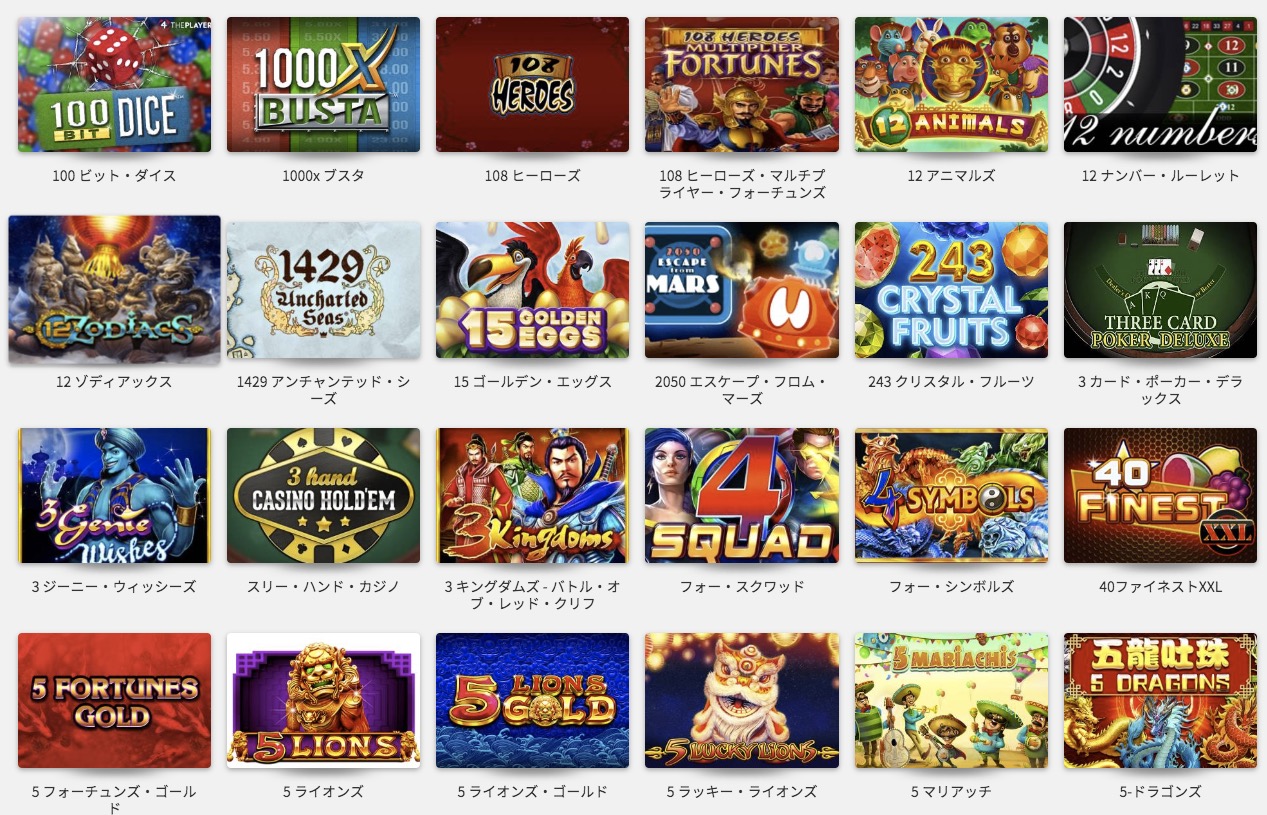1267x815 pixels.
Task: Open 3 Genie Wishes game image
Action: [x=114, y=496]
